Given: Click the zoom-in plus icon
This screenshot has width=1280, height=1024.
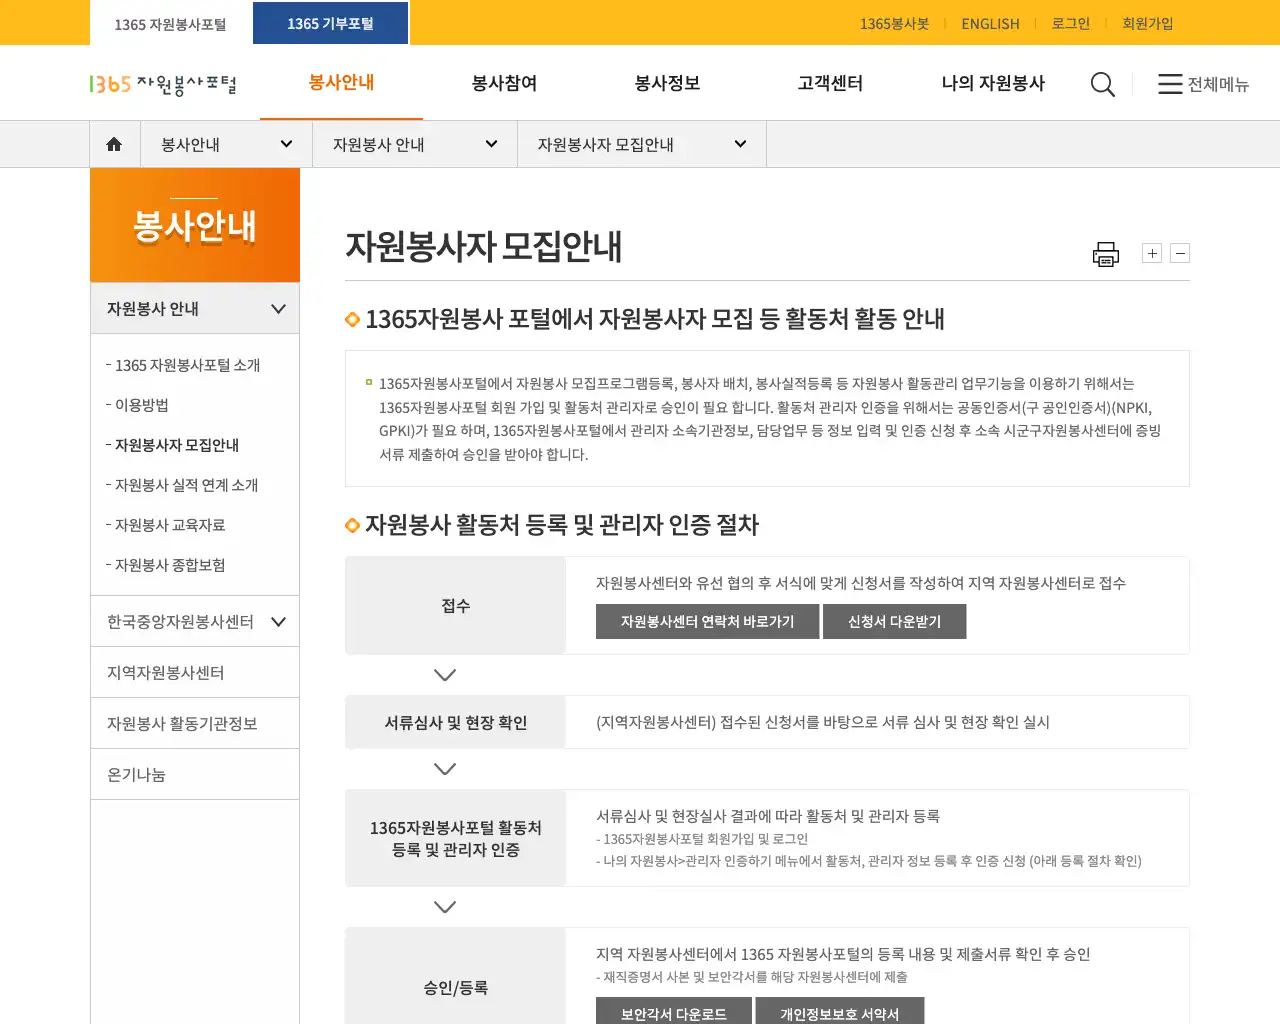Looking at the screenshot, I should (1151, 253).
